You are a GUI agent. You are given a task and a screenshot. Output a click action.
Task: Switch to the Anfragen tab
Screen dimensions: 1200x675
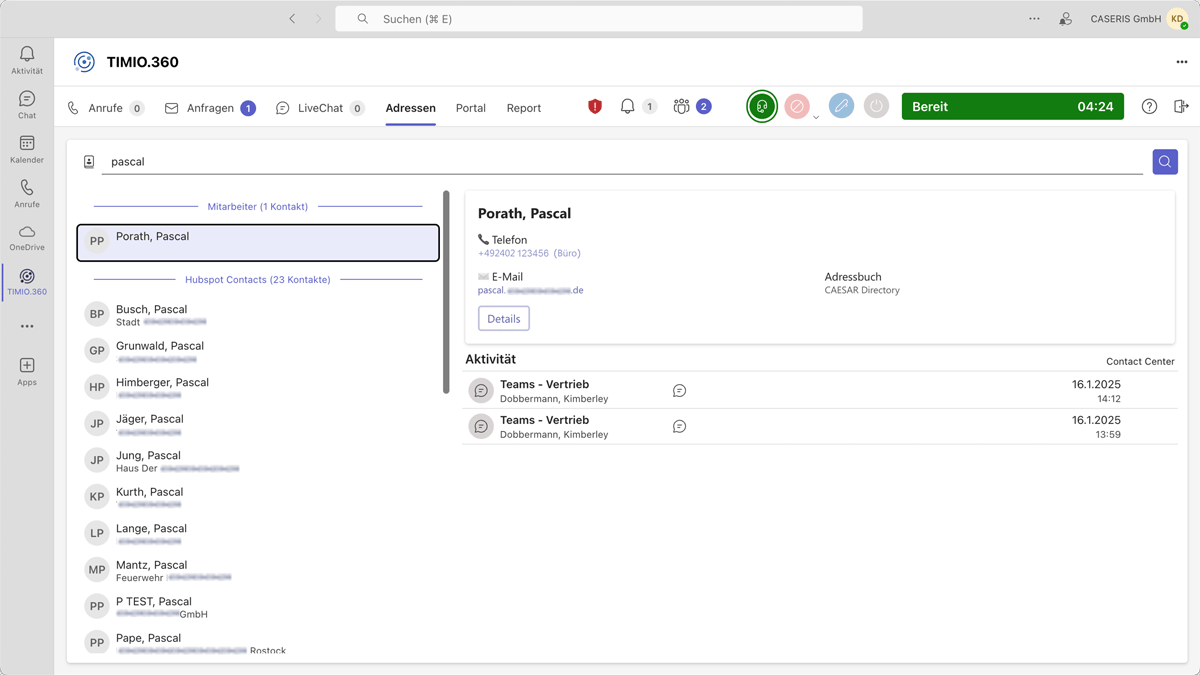(210, 108)
